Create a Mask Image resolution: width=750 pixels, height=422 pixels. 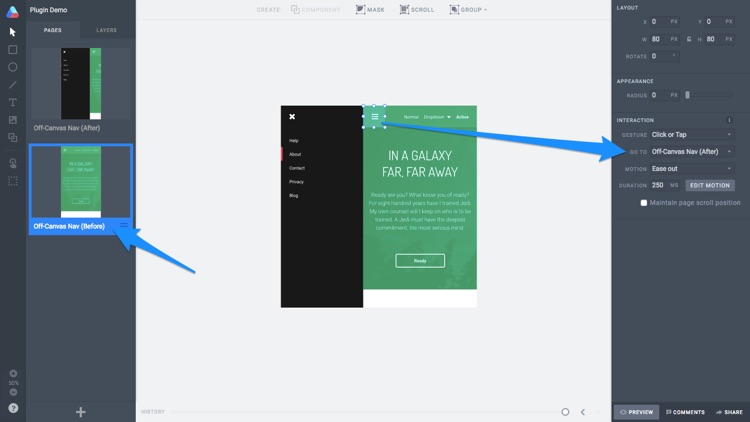tap(370, 10)
